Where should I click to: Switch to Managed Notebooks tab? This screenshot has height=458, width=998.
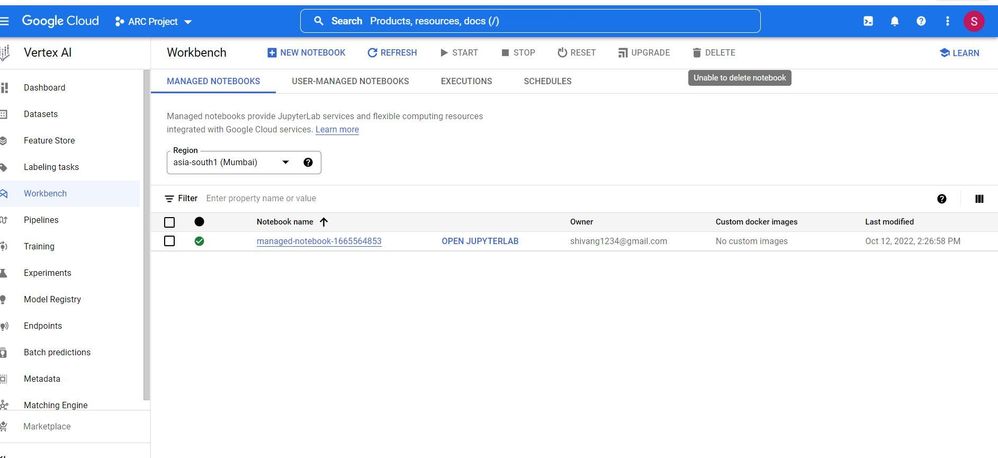tap(213, 81)
